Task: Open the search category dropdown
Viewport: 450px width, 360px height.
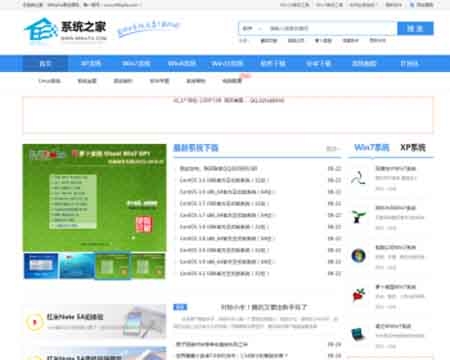Action: click(x=252, y=28)
